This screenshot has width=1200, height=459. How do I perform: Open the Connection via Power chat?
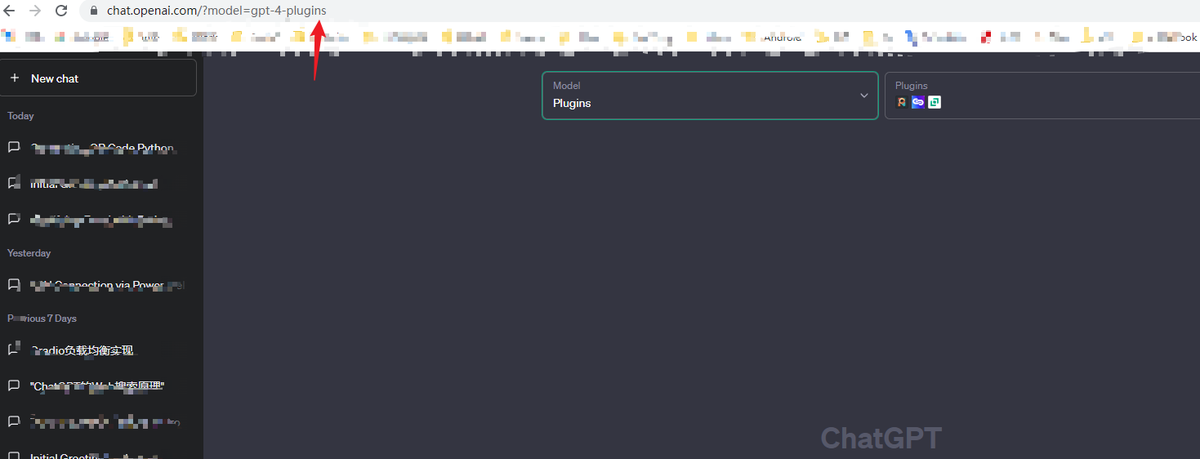pos(98,285)
